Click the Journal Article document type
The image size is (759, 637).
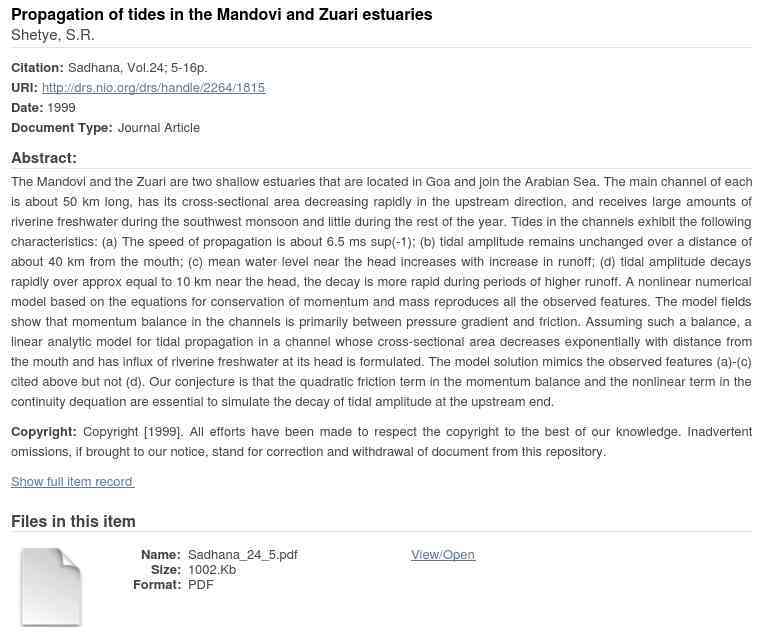click(159, 128)
